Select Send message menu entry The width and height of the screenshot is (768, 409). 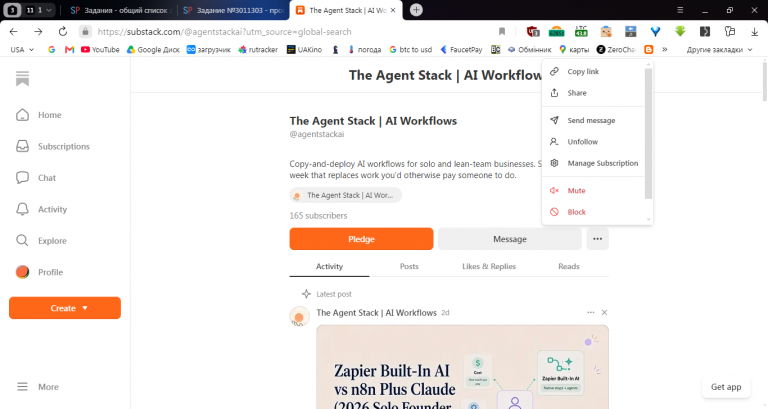tap(594, 120)
